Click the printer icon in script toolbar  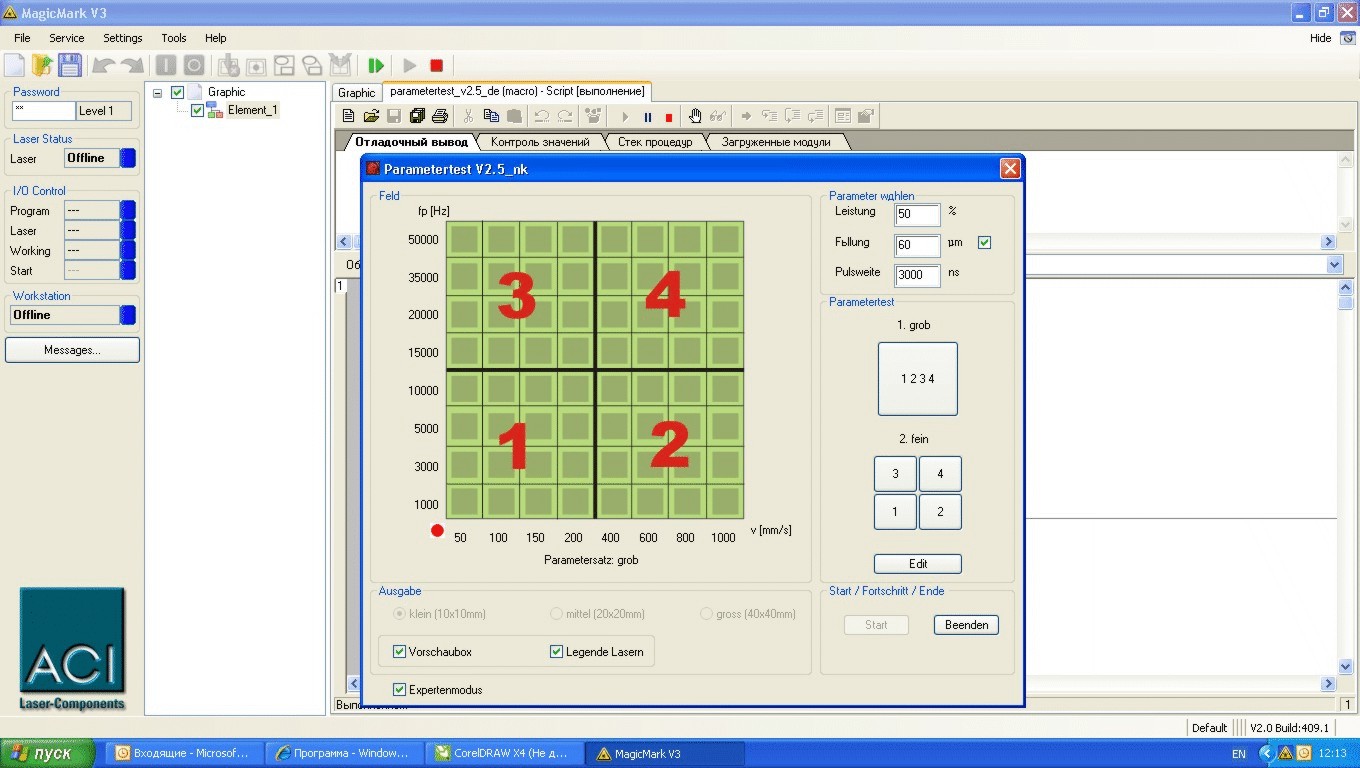tap(439, 116)
